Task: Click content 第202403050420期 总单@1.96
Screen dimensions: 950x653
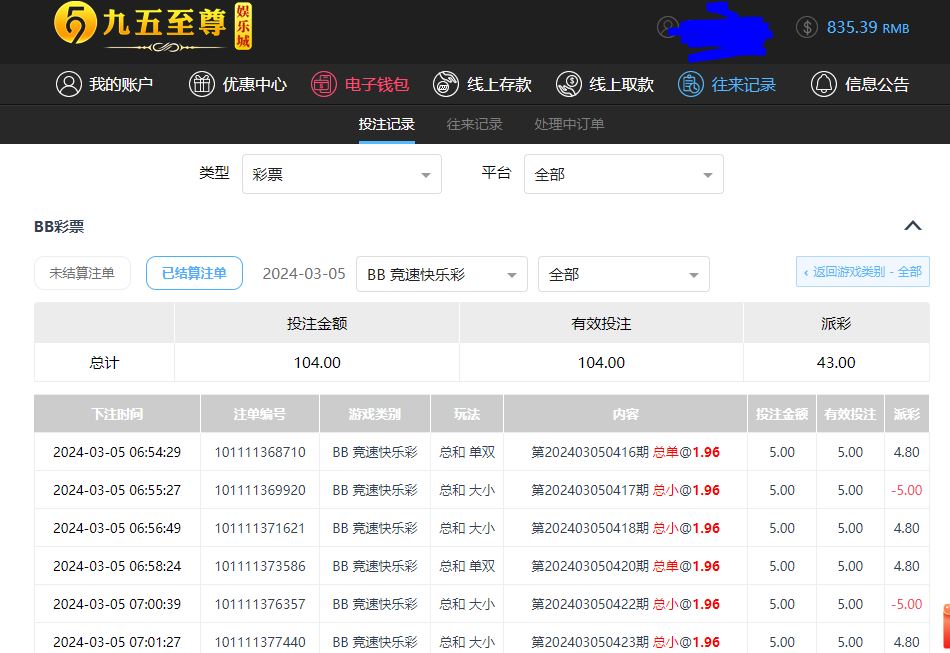Action: pyautogui.click(x=625, y=566)
